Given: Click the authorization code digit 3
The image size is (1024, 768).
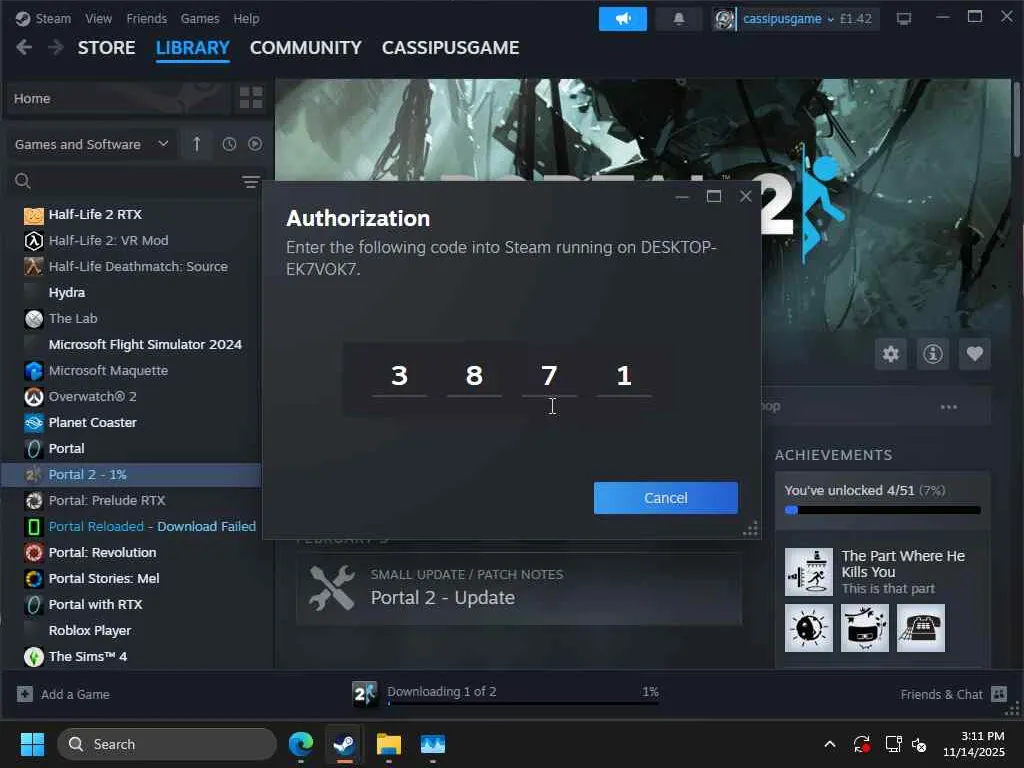Looking at the screenshot, I should pyautogui.click(x=400, y=376).
